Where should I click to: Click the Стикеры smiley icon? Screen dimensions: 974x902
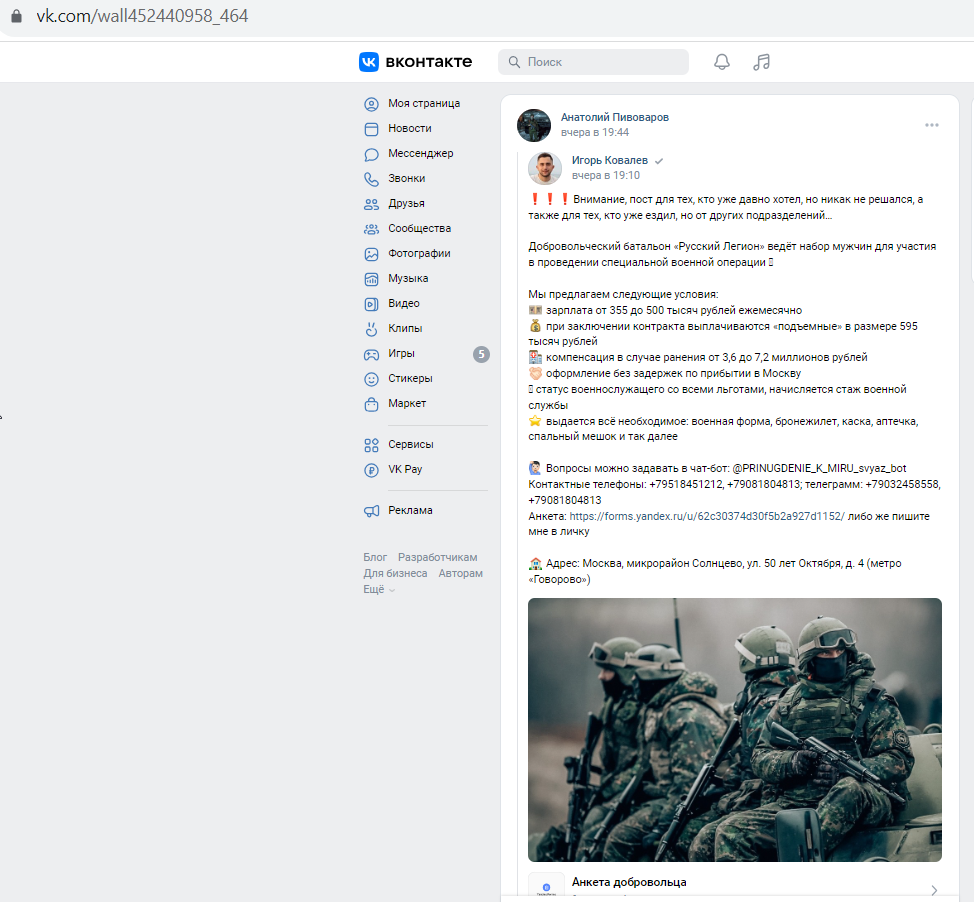(371, 379)
